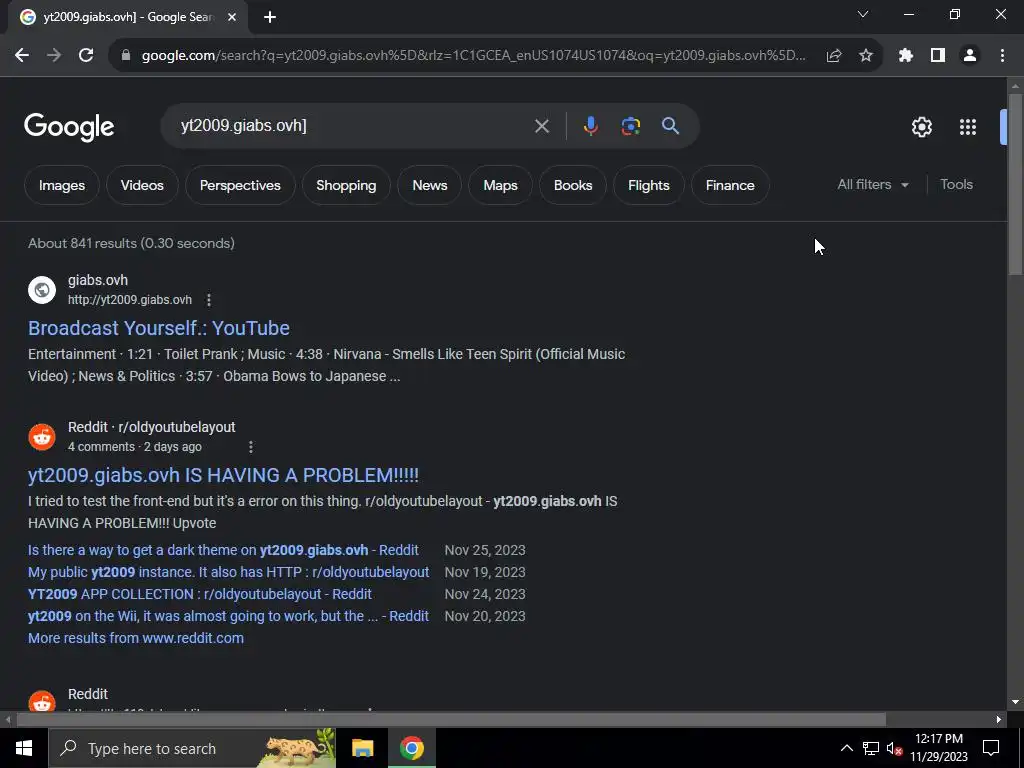
Task: Search by image with Google Lens icon
Action: point(630,126)
